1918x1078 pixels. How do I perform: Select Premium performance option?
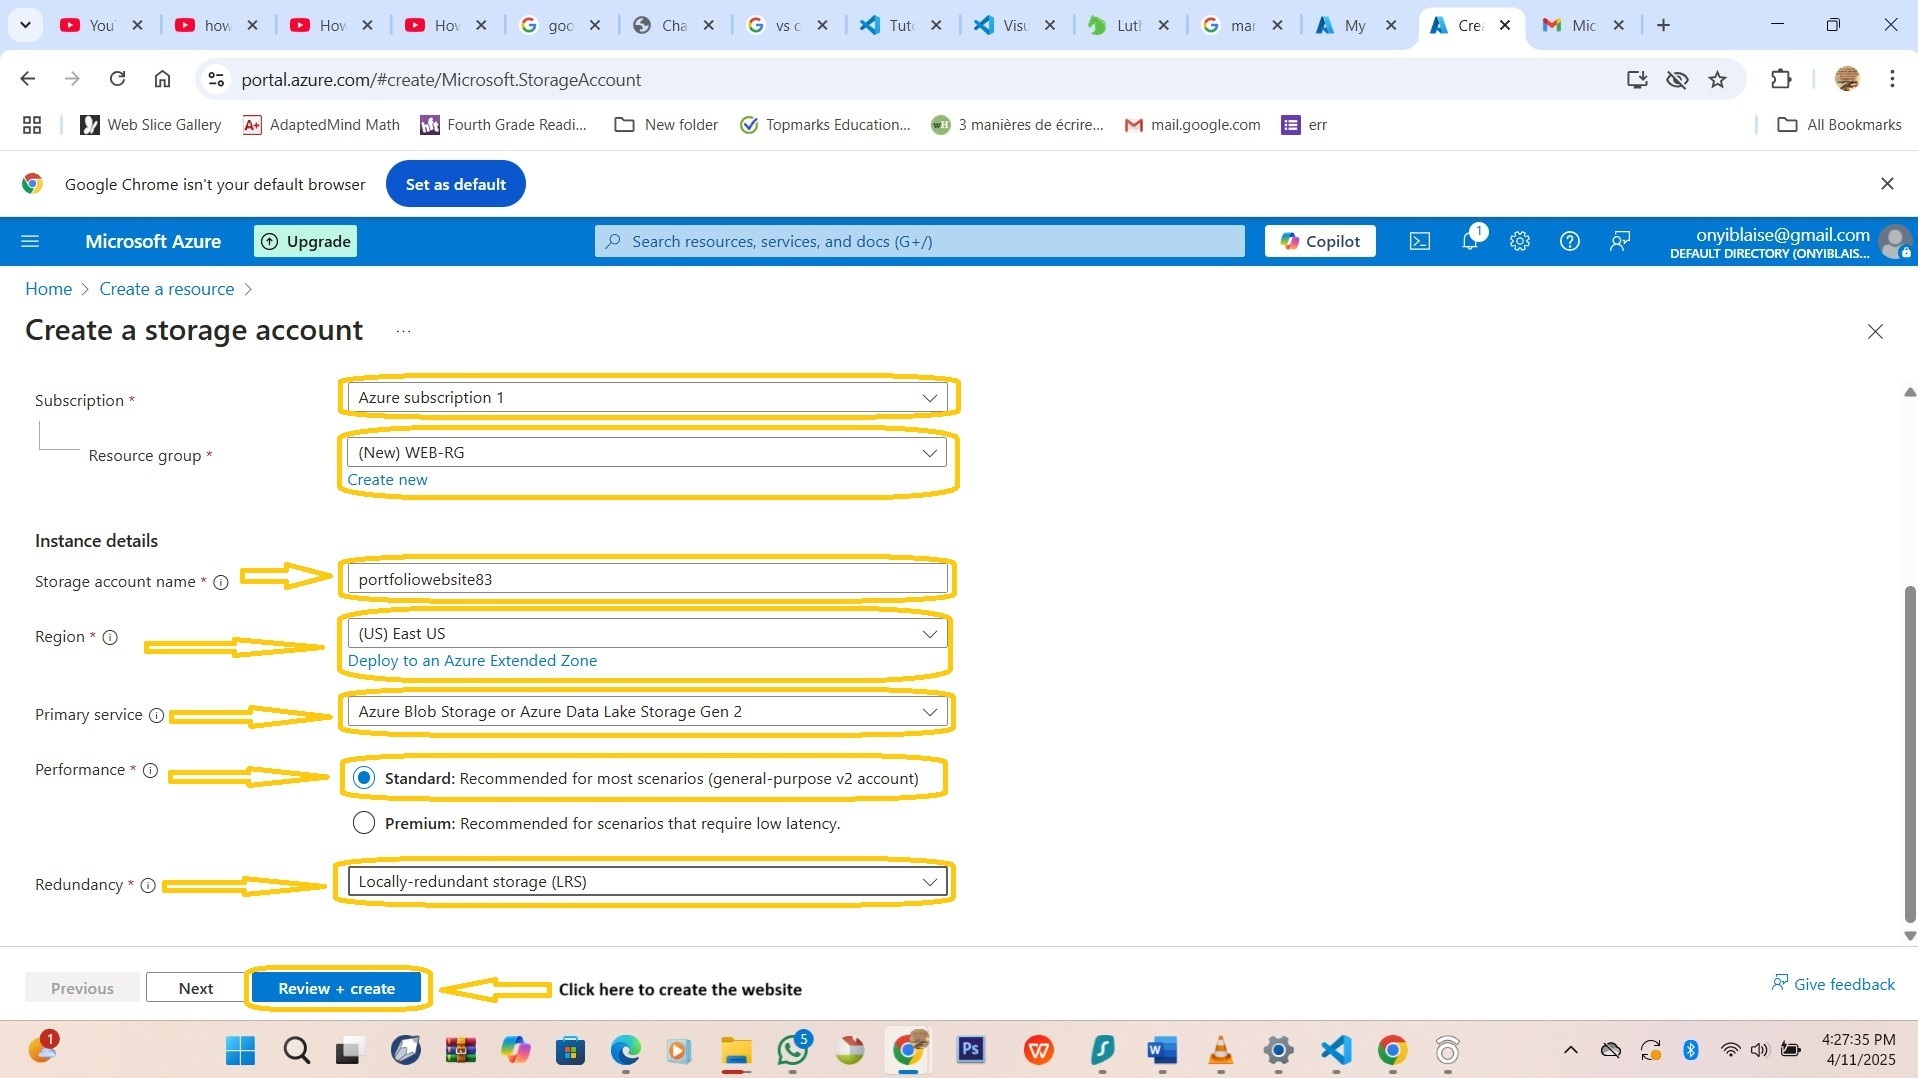(x=364, y=823)
